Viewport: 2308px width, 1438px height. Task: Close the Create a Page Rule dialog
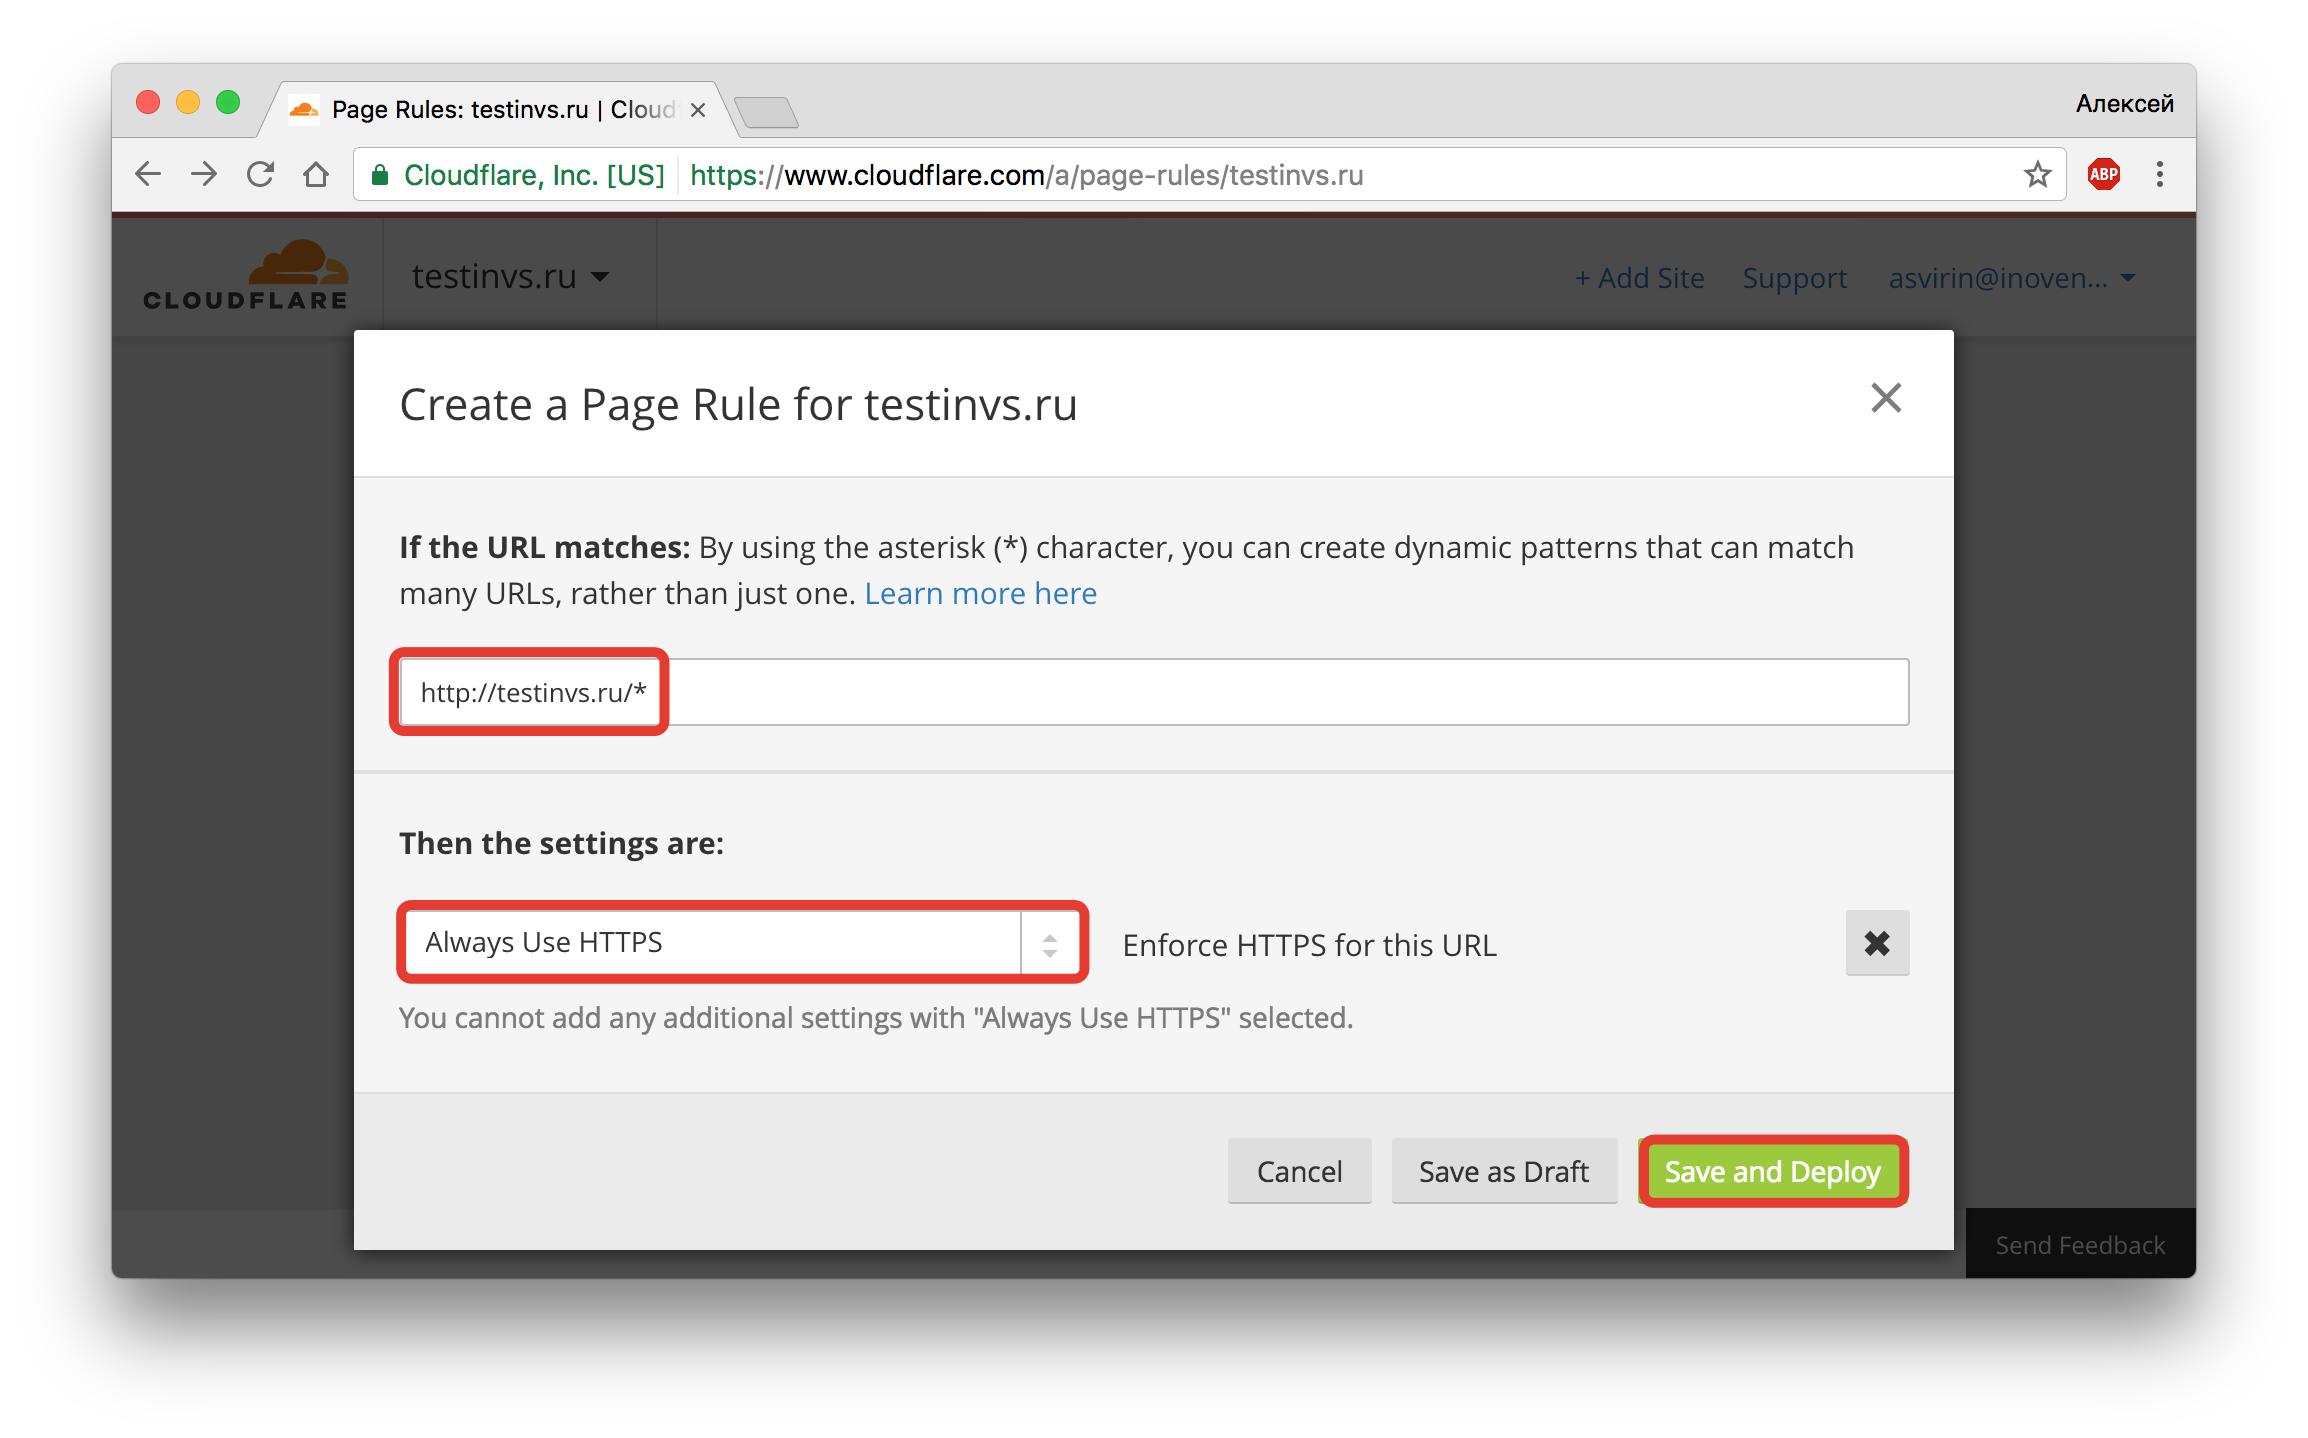[x=1886, y=398]
